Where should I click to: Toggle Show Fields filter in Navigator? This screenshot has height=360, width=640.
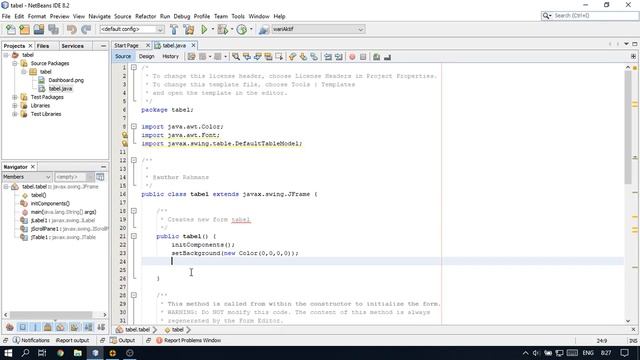click(x=22, y=327)
